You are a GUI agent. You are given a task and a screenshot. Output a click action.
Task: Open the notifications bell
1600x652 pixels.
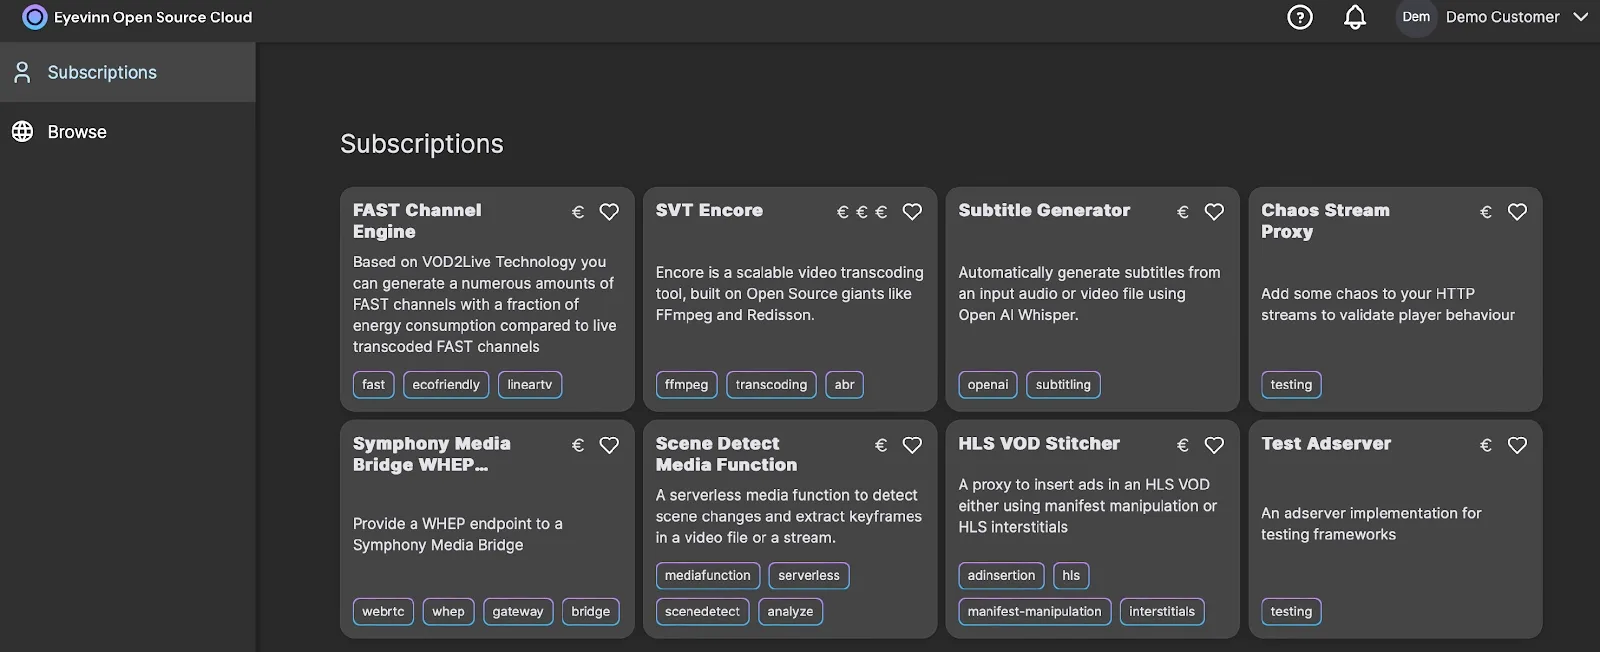click(x=1355, y=17)
